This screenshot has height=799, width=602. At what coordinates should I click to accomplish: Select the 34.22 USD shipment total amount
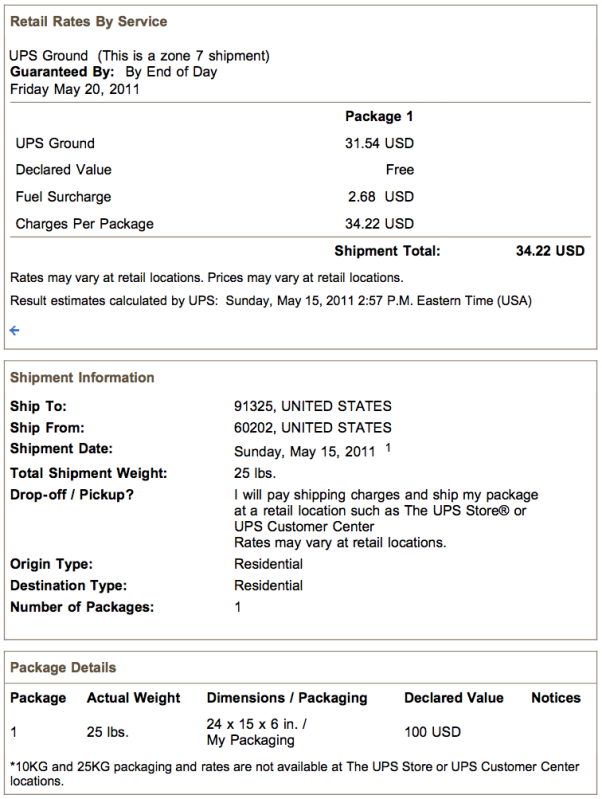550,251
